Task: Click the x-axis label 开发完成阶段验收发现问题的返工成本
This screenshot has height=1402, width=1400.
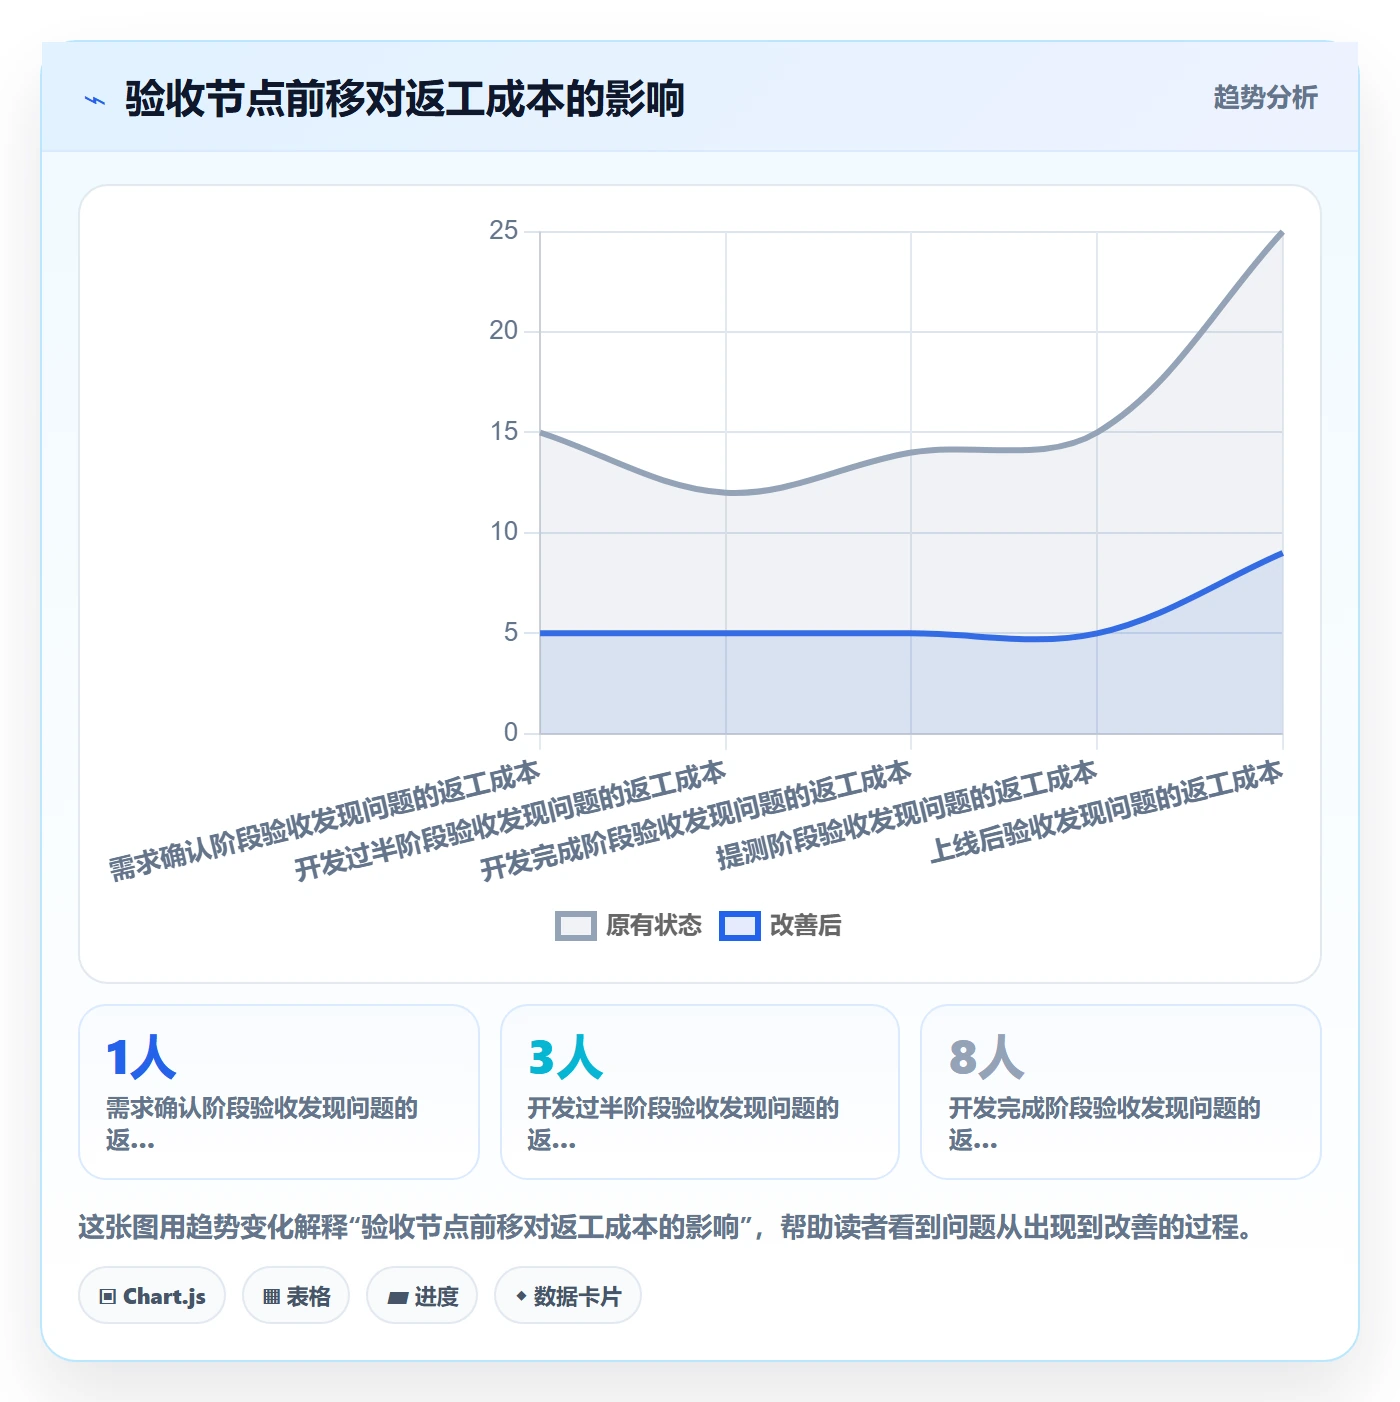Action: (696, 820)
